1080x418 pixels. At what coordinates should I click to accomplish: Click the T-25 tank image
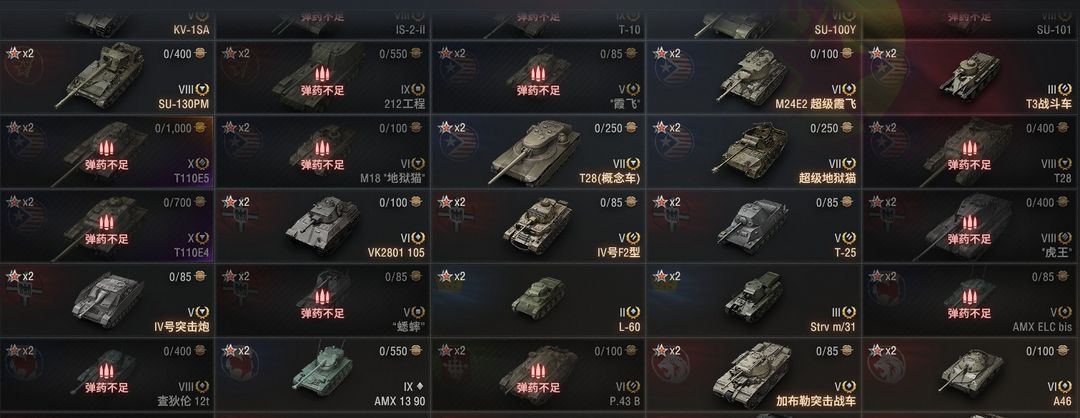[x=753, y=223]
